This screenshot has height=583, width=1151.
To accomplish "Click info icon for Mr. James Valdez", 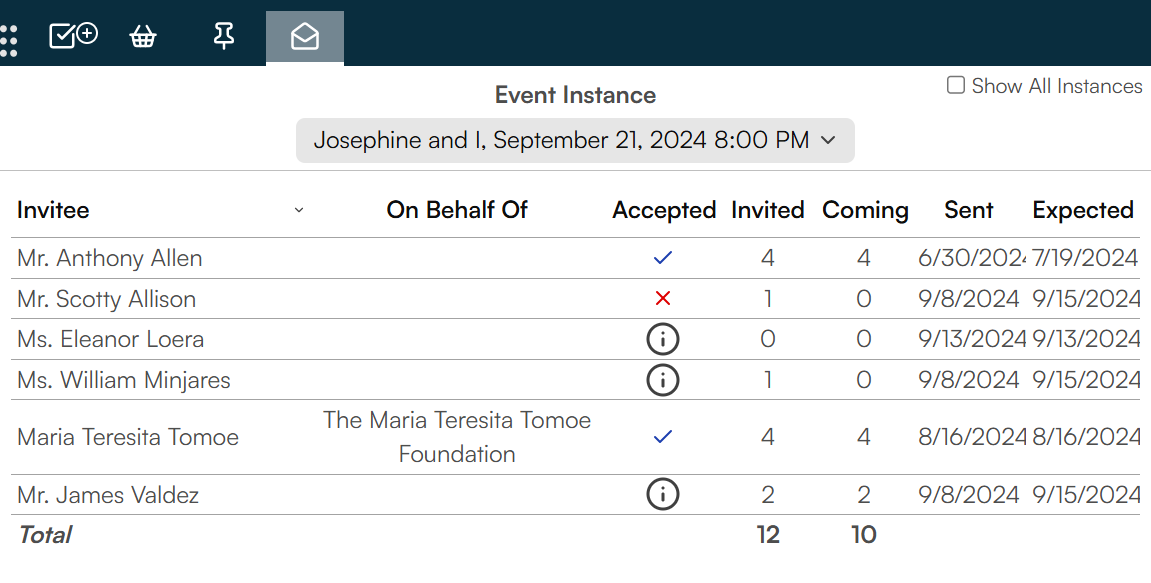I will click(663, 494).
